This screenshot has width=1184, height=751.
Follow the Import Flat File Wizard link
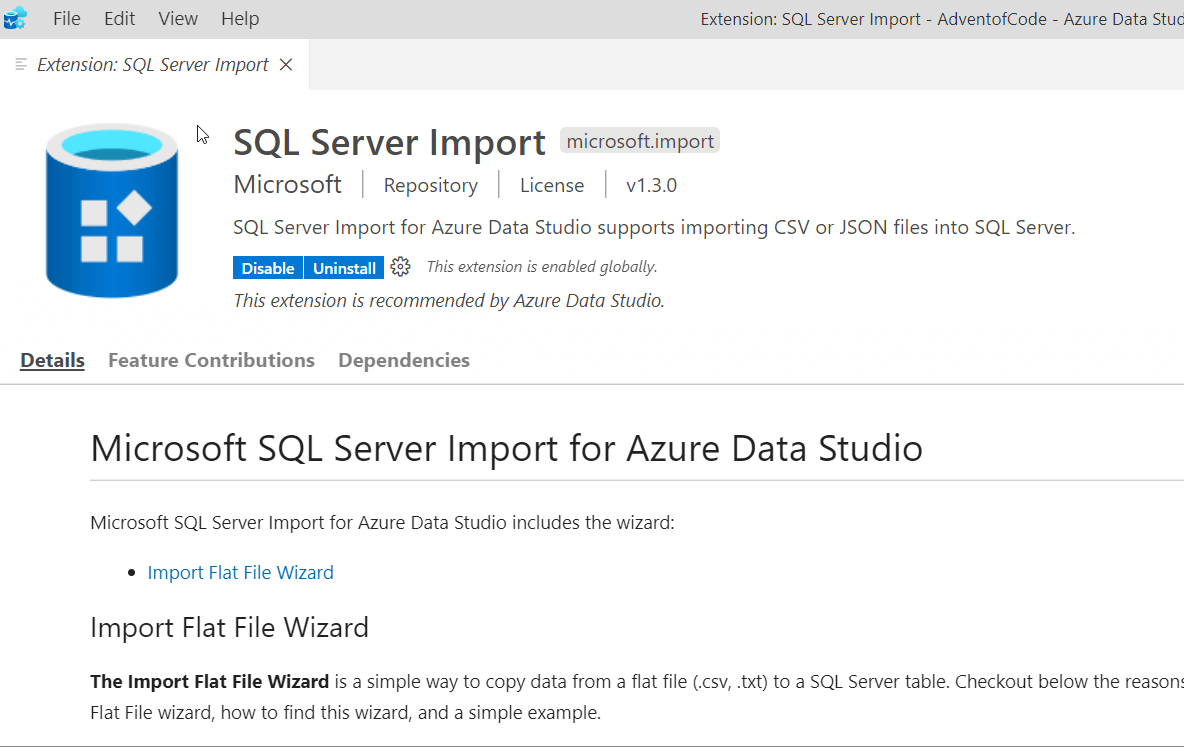(x=240, y=572)
